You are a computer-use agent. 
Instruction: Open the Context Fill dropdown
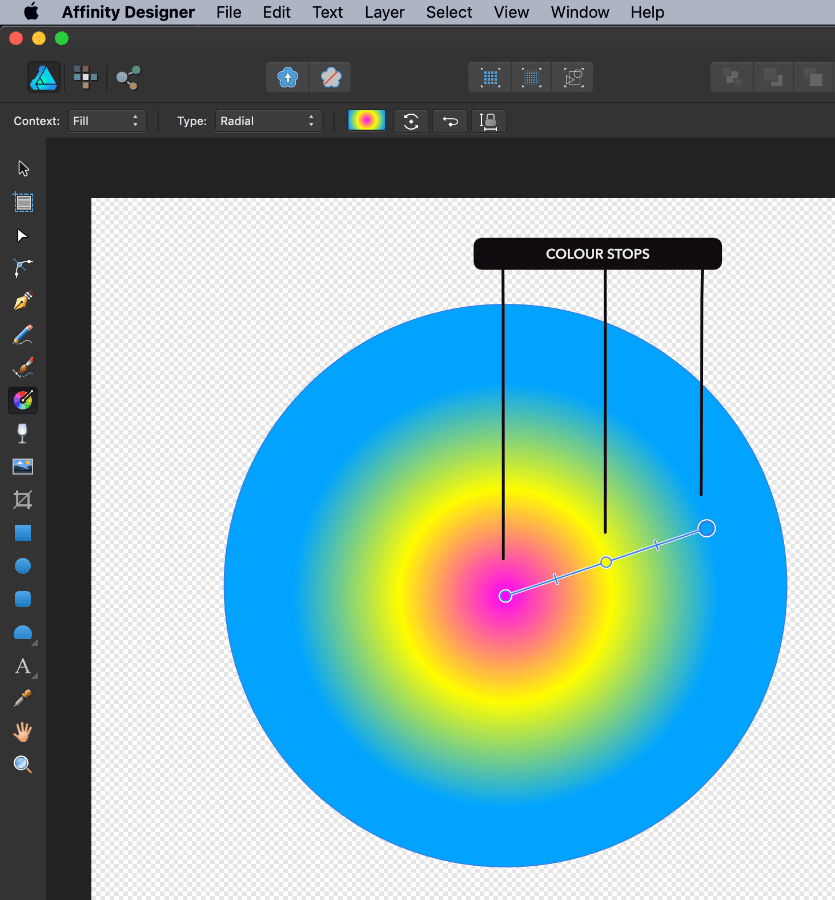(107, 121)
